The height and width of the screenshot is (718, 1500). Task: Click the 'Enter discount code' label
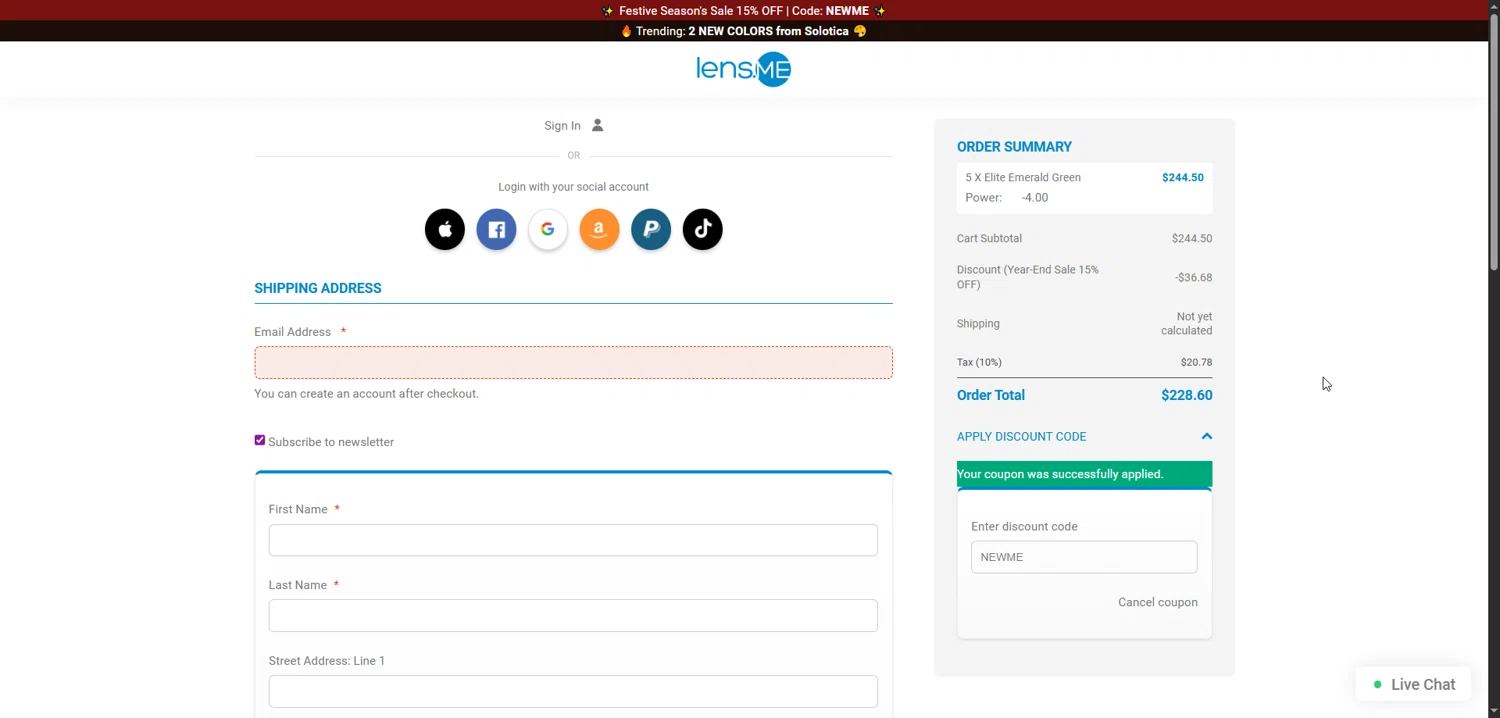pos(1024,526)
